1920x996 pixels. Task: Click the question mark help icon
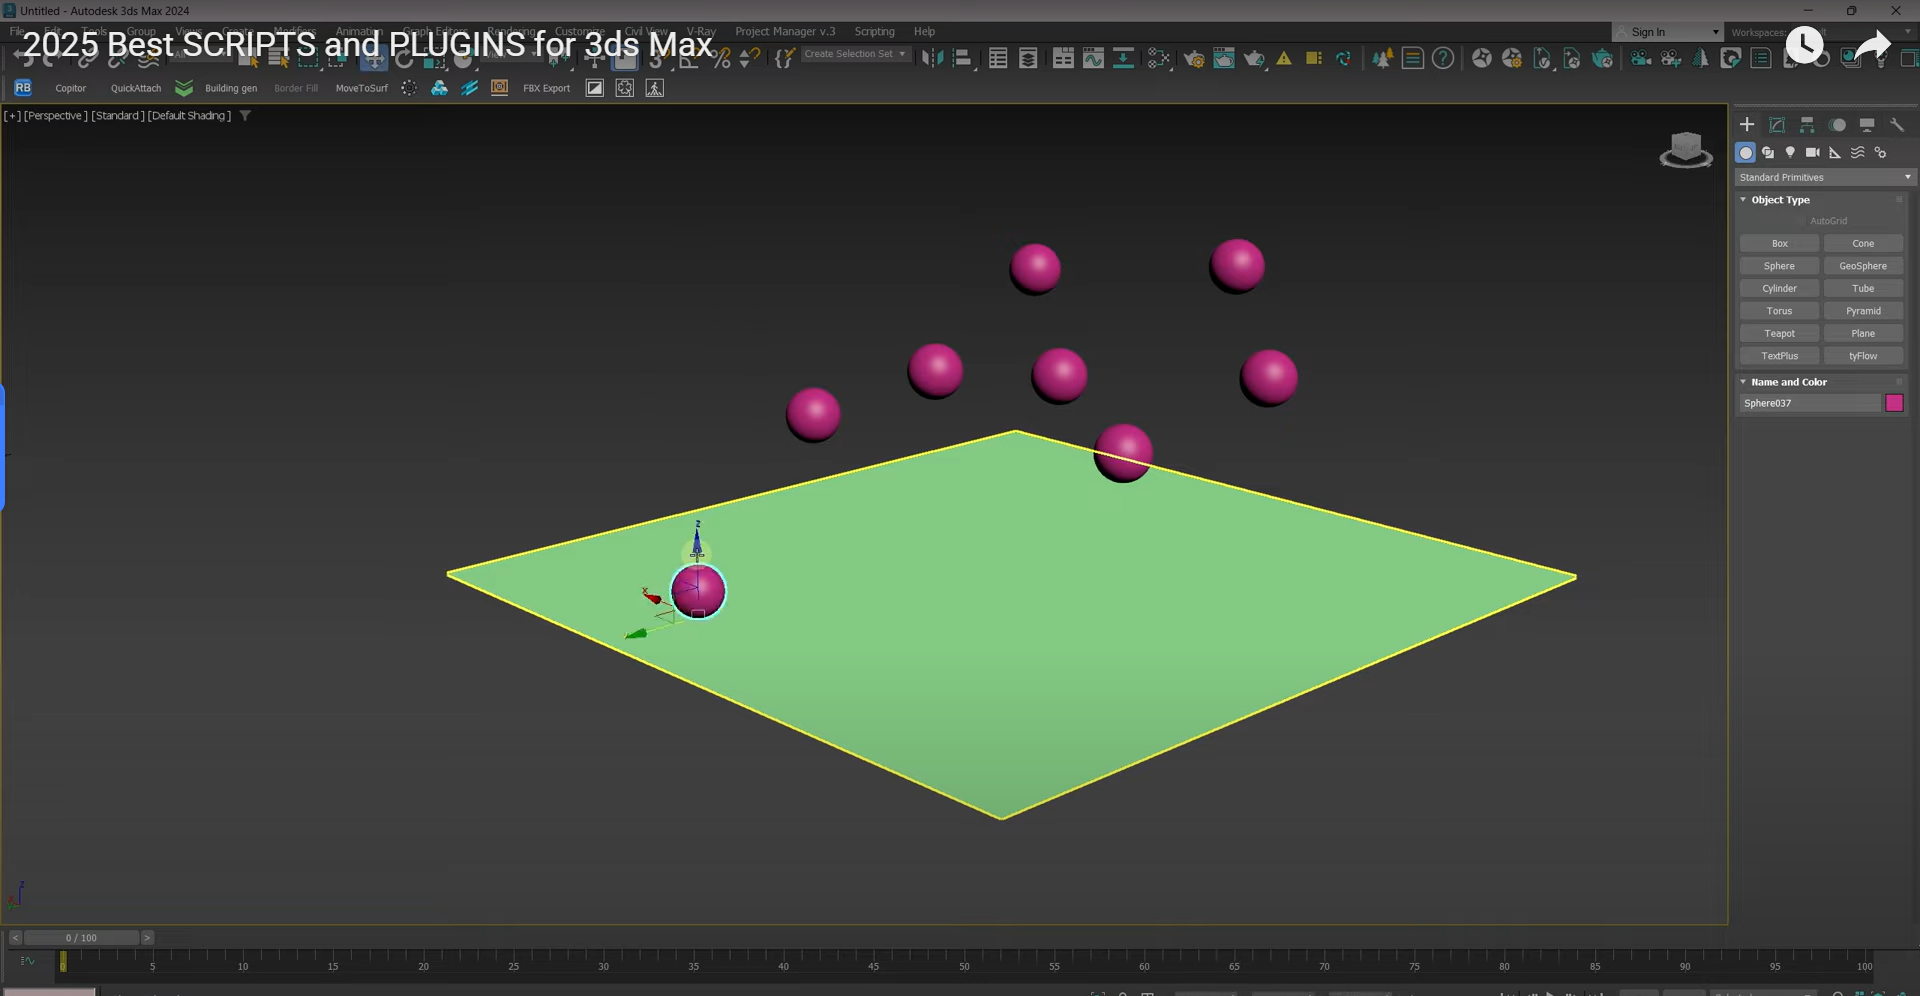coord(1442,58)
